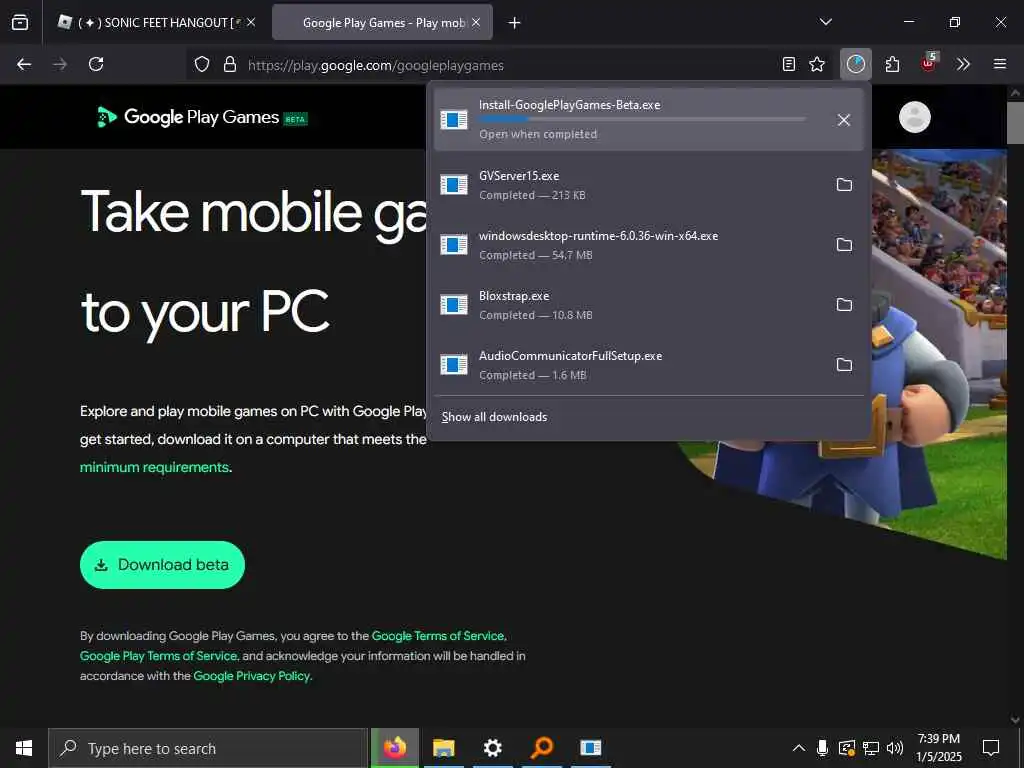
Task: Open the installer window icon in taskbar
Action: [x=590, y=748]
